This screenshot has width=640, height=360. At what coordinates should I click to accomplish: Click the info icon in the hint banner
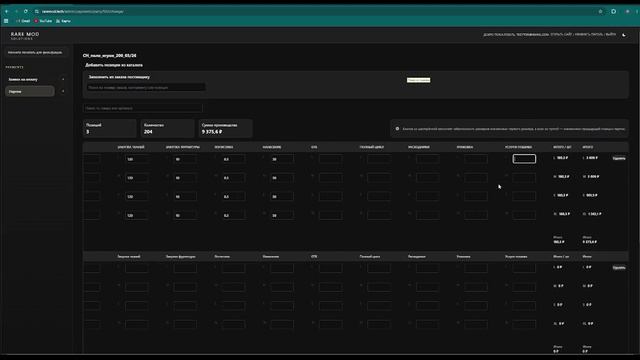click(397, 129)
